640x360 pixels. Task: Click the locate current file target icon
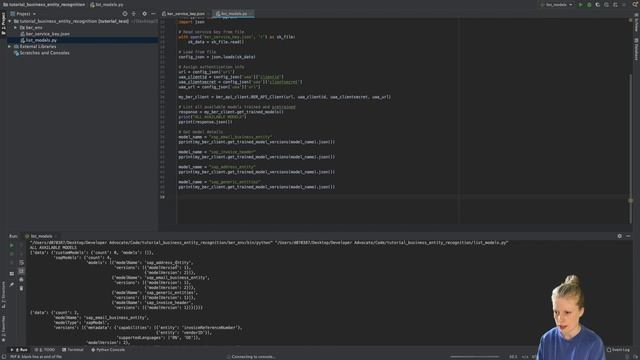pos(125,14)
